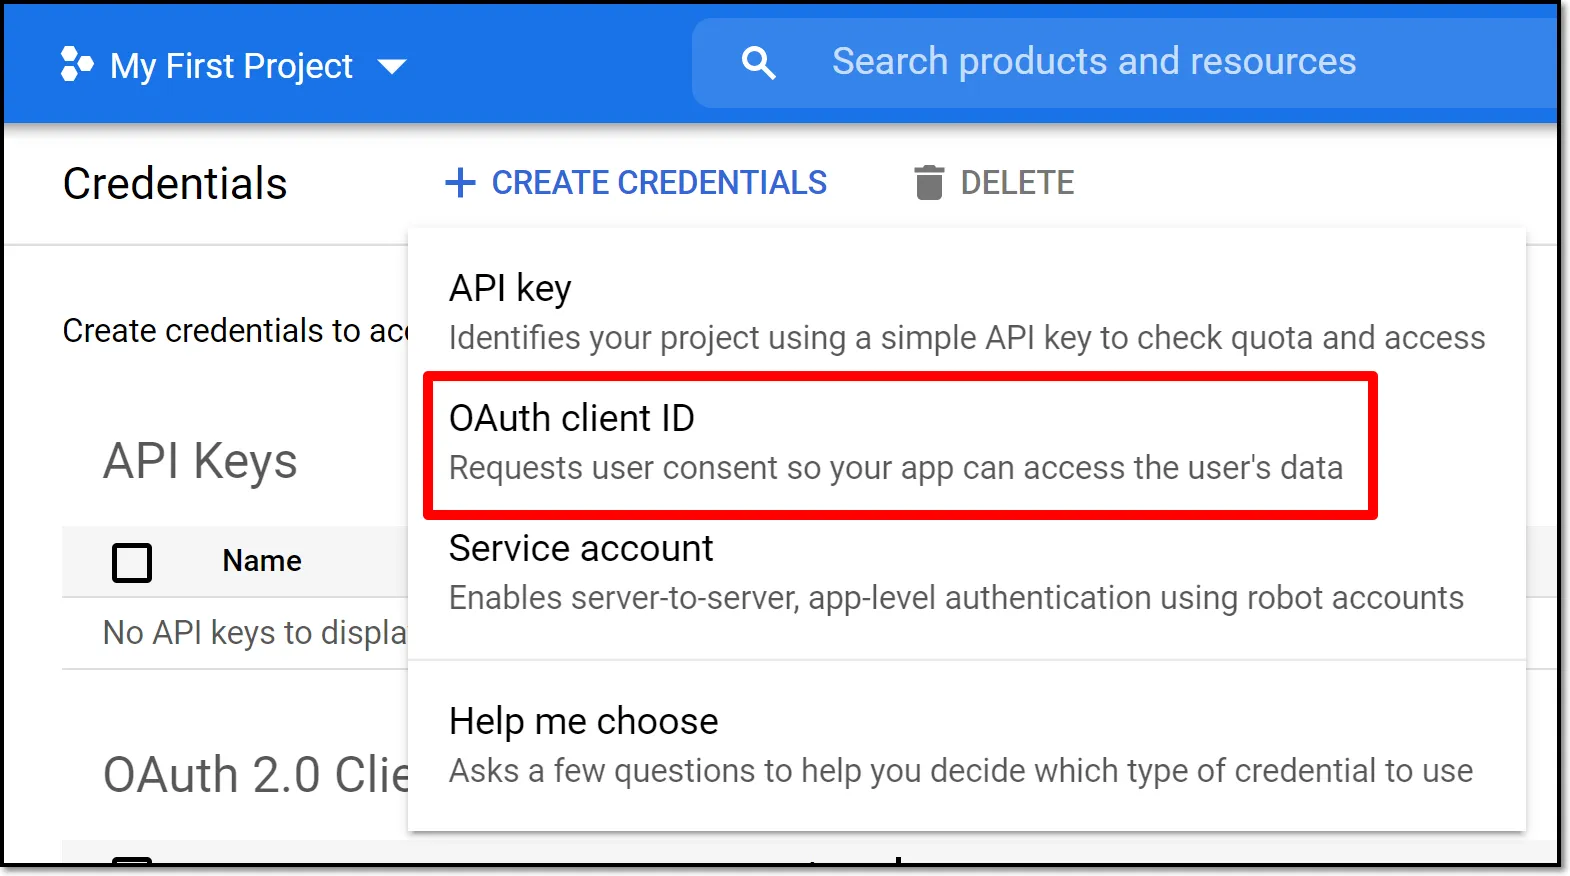Click the Google Cloud project hexagon icon
This screenshot has width=1570, height=876.
pyautogui.click(x=76, y=64)
